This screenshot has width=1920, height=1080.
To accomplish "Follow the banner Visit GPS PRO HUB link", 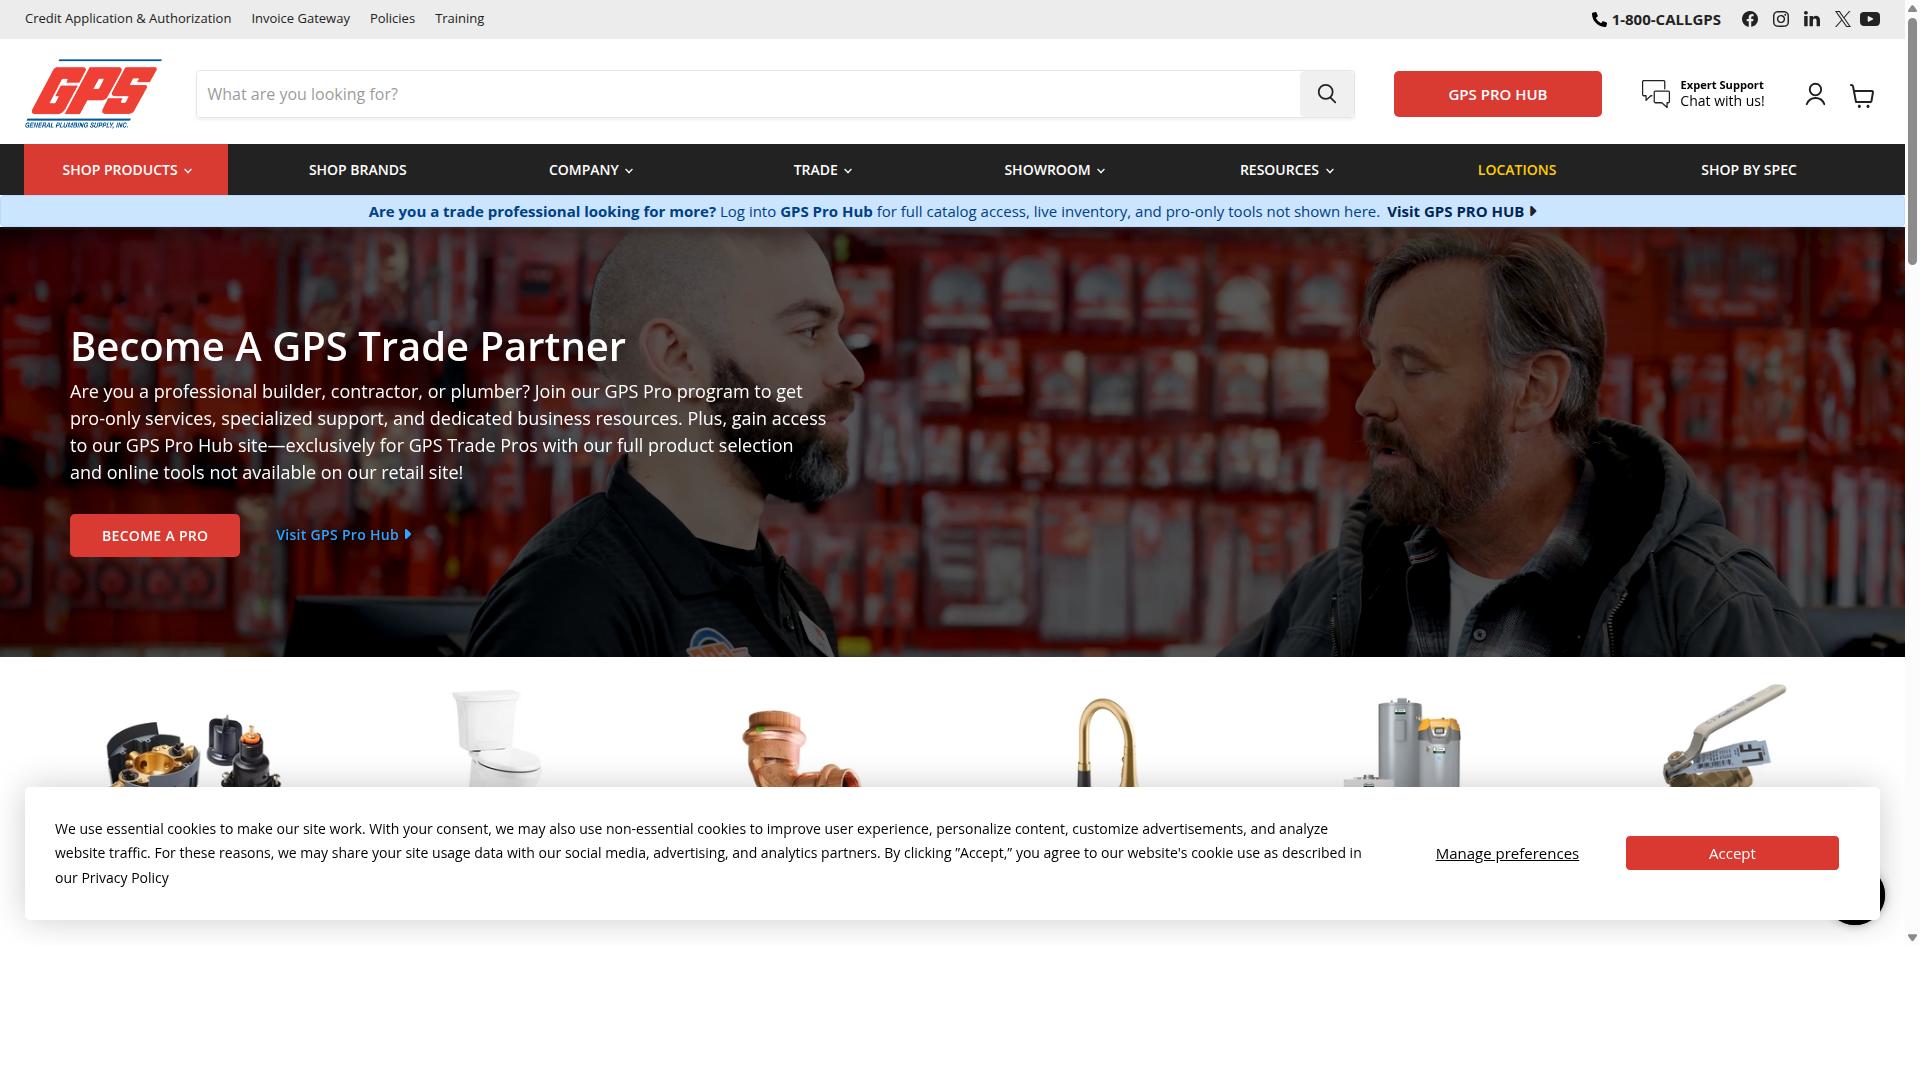I will 1461,212.
